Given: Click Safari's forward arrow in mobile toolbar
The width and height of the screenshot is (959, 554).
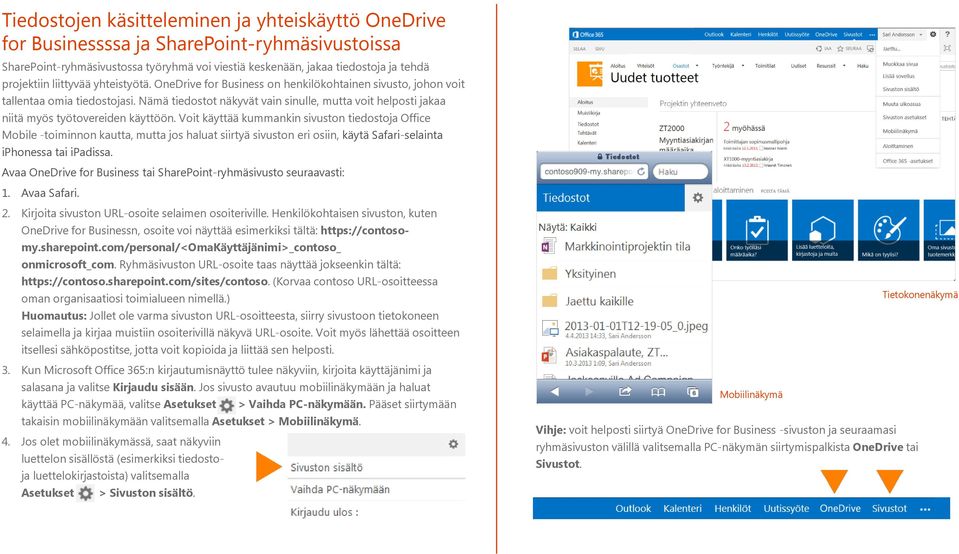Looking at the screenshot, I should 589,392.
